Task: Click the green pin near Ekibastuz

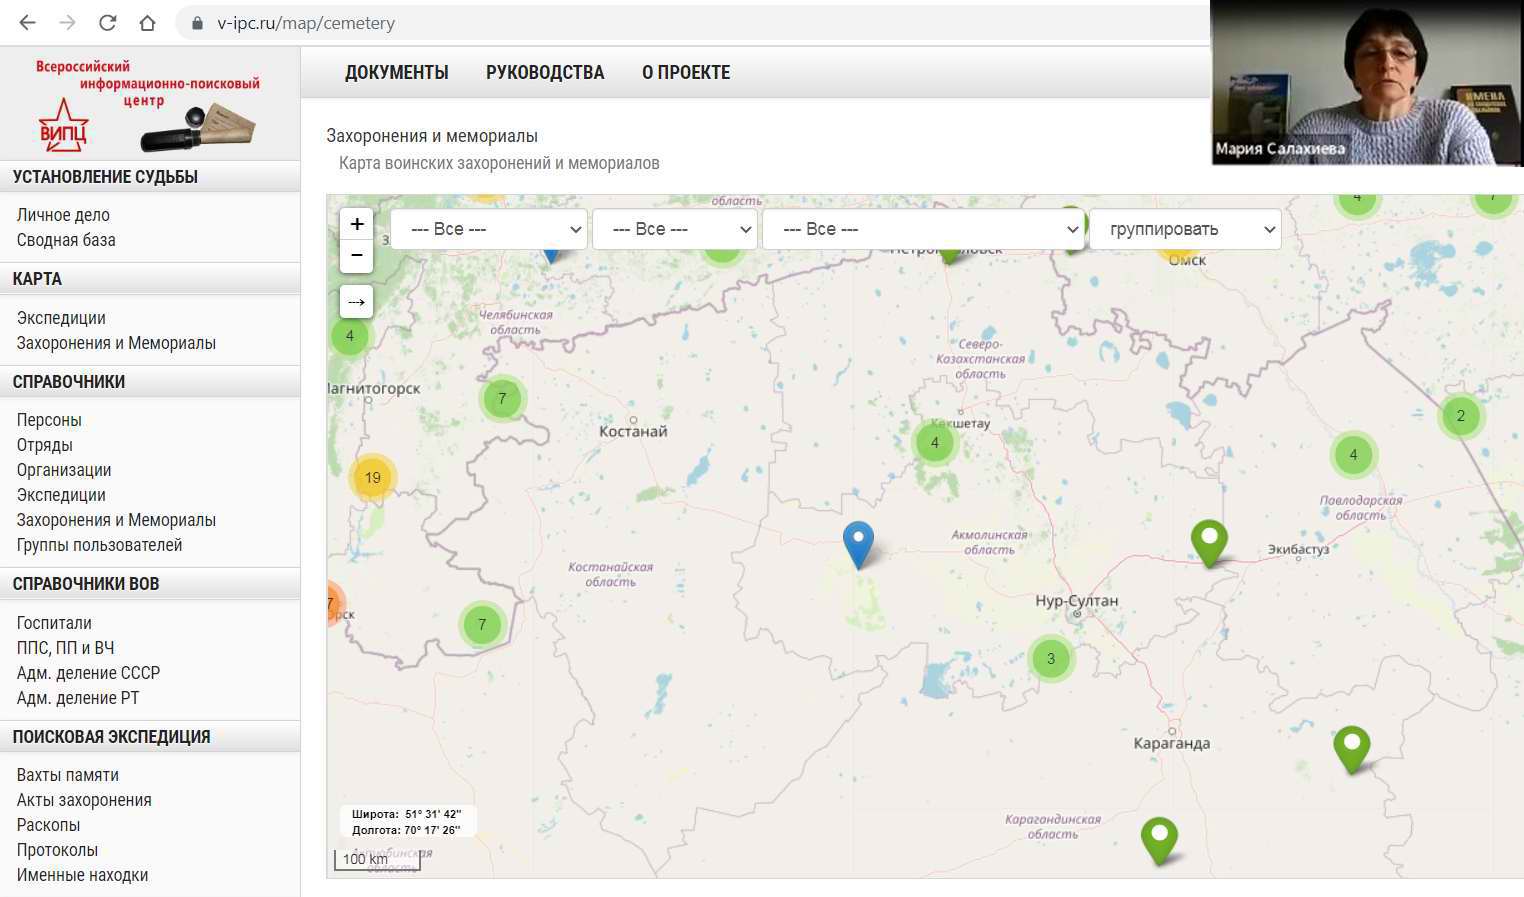Action: (x=1209, y=541)
